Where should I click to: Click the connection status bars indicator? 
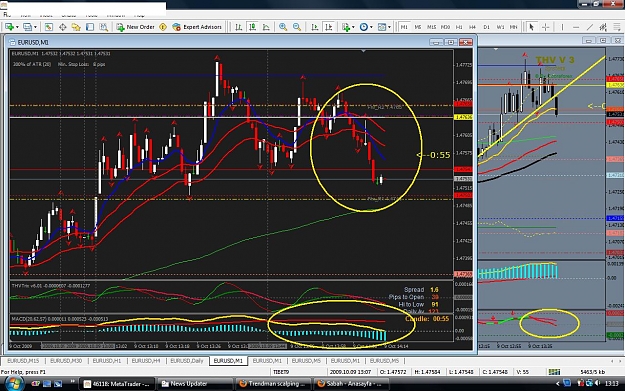554,372
